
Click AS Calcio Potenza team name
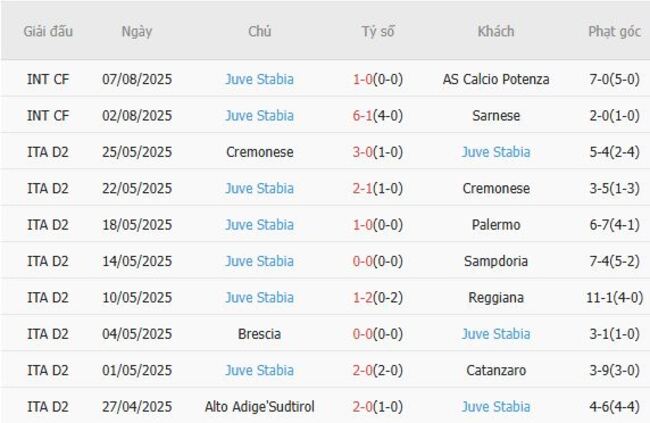point(496,79)
